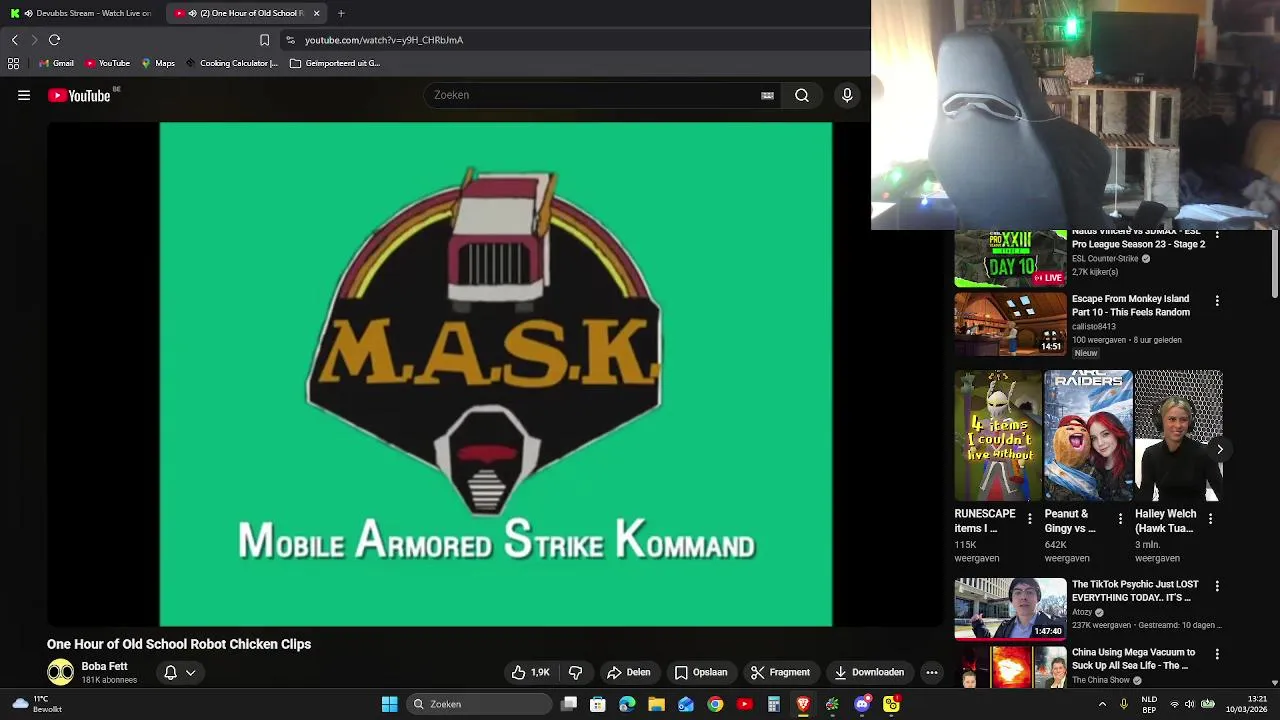Image resolution: width=1280 pixels, height=720 pixels.
Task: Open the Gmail bookmark
Action: point(56,63)
